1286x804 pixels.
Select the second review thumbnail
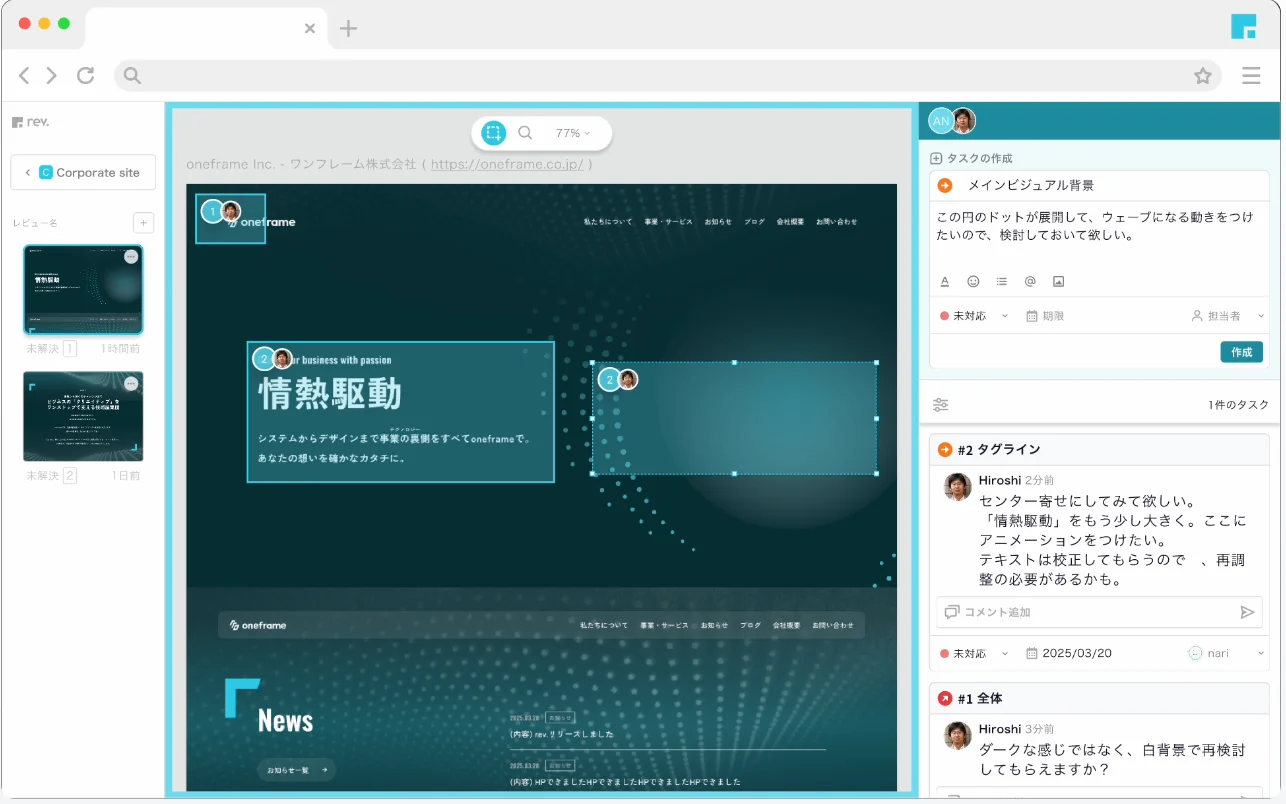coord(83,416)
